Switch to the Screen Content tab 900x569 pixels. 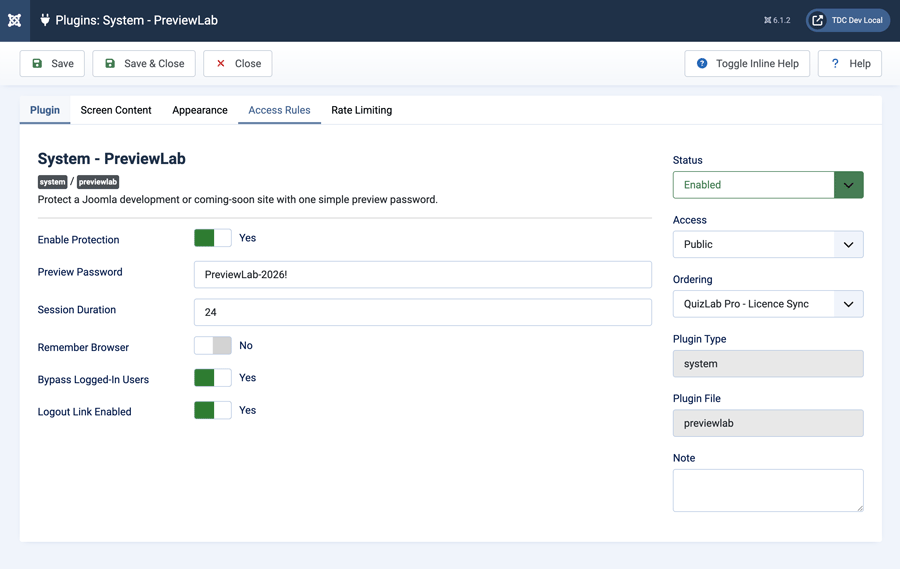(x=116, y=110)
